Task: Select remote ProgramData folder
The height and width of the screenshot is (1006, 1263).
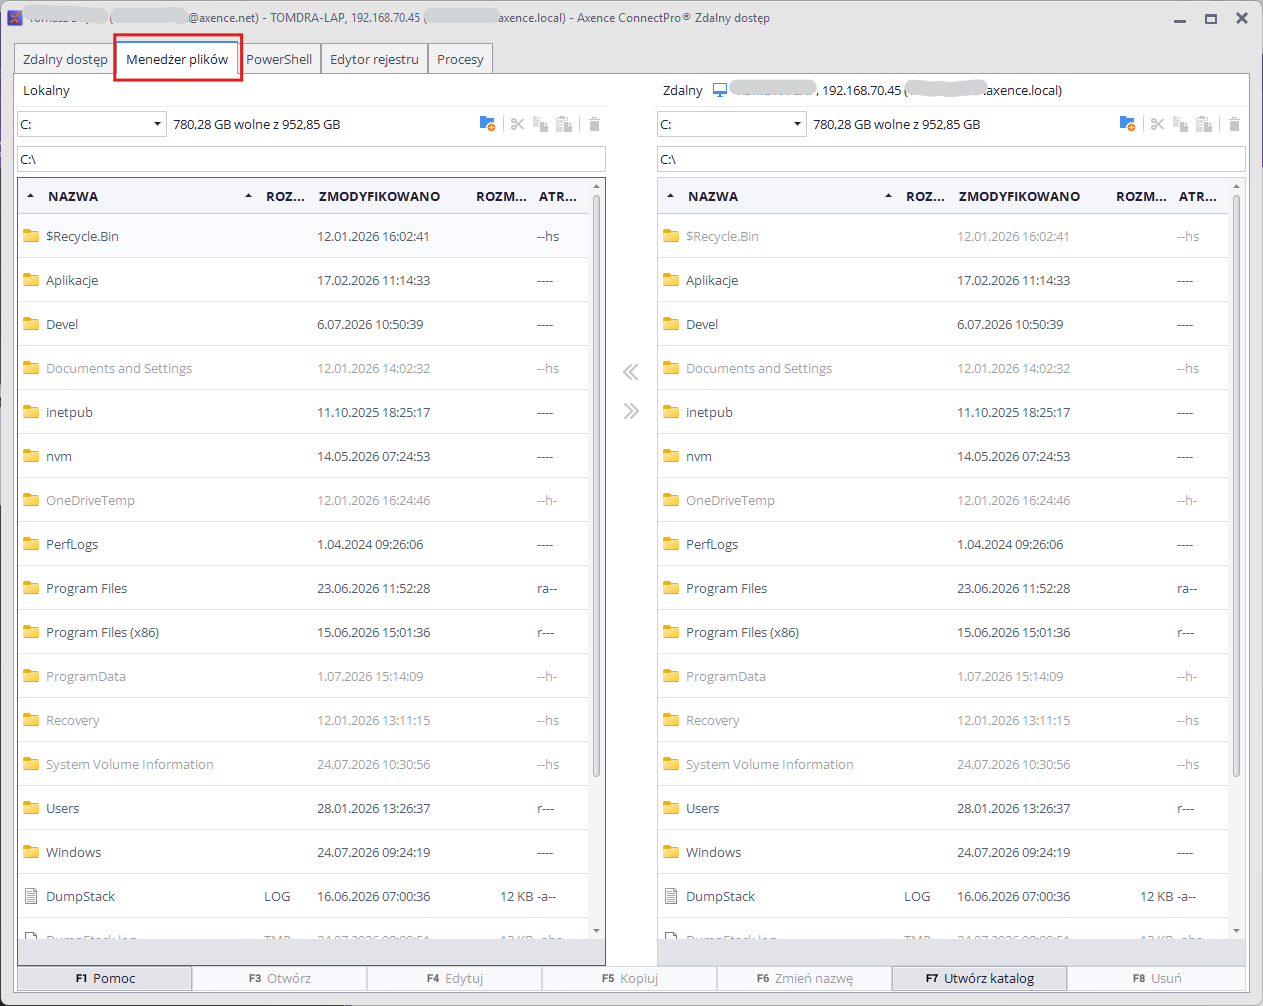Action: coord(943,676)
